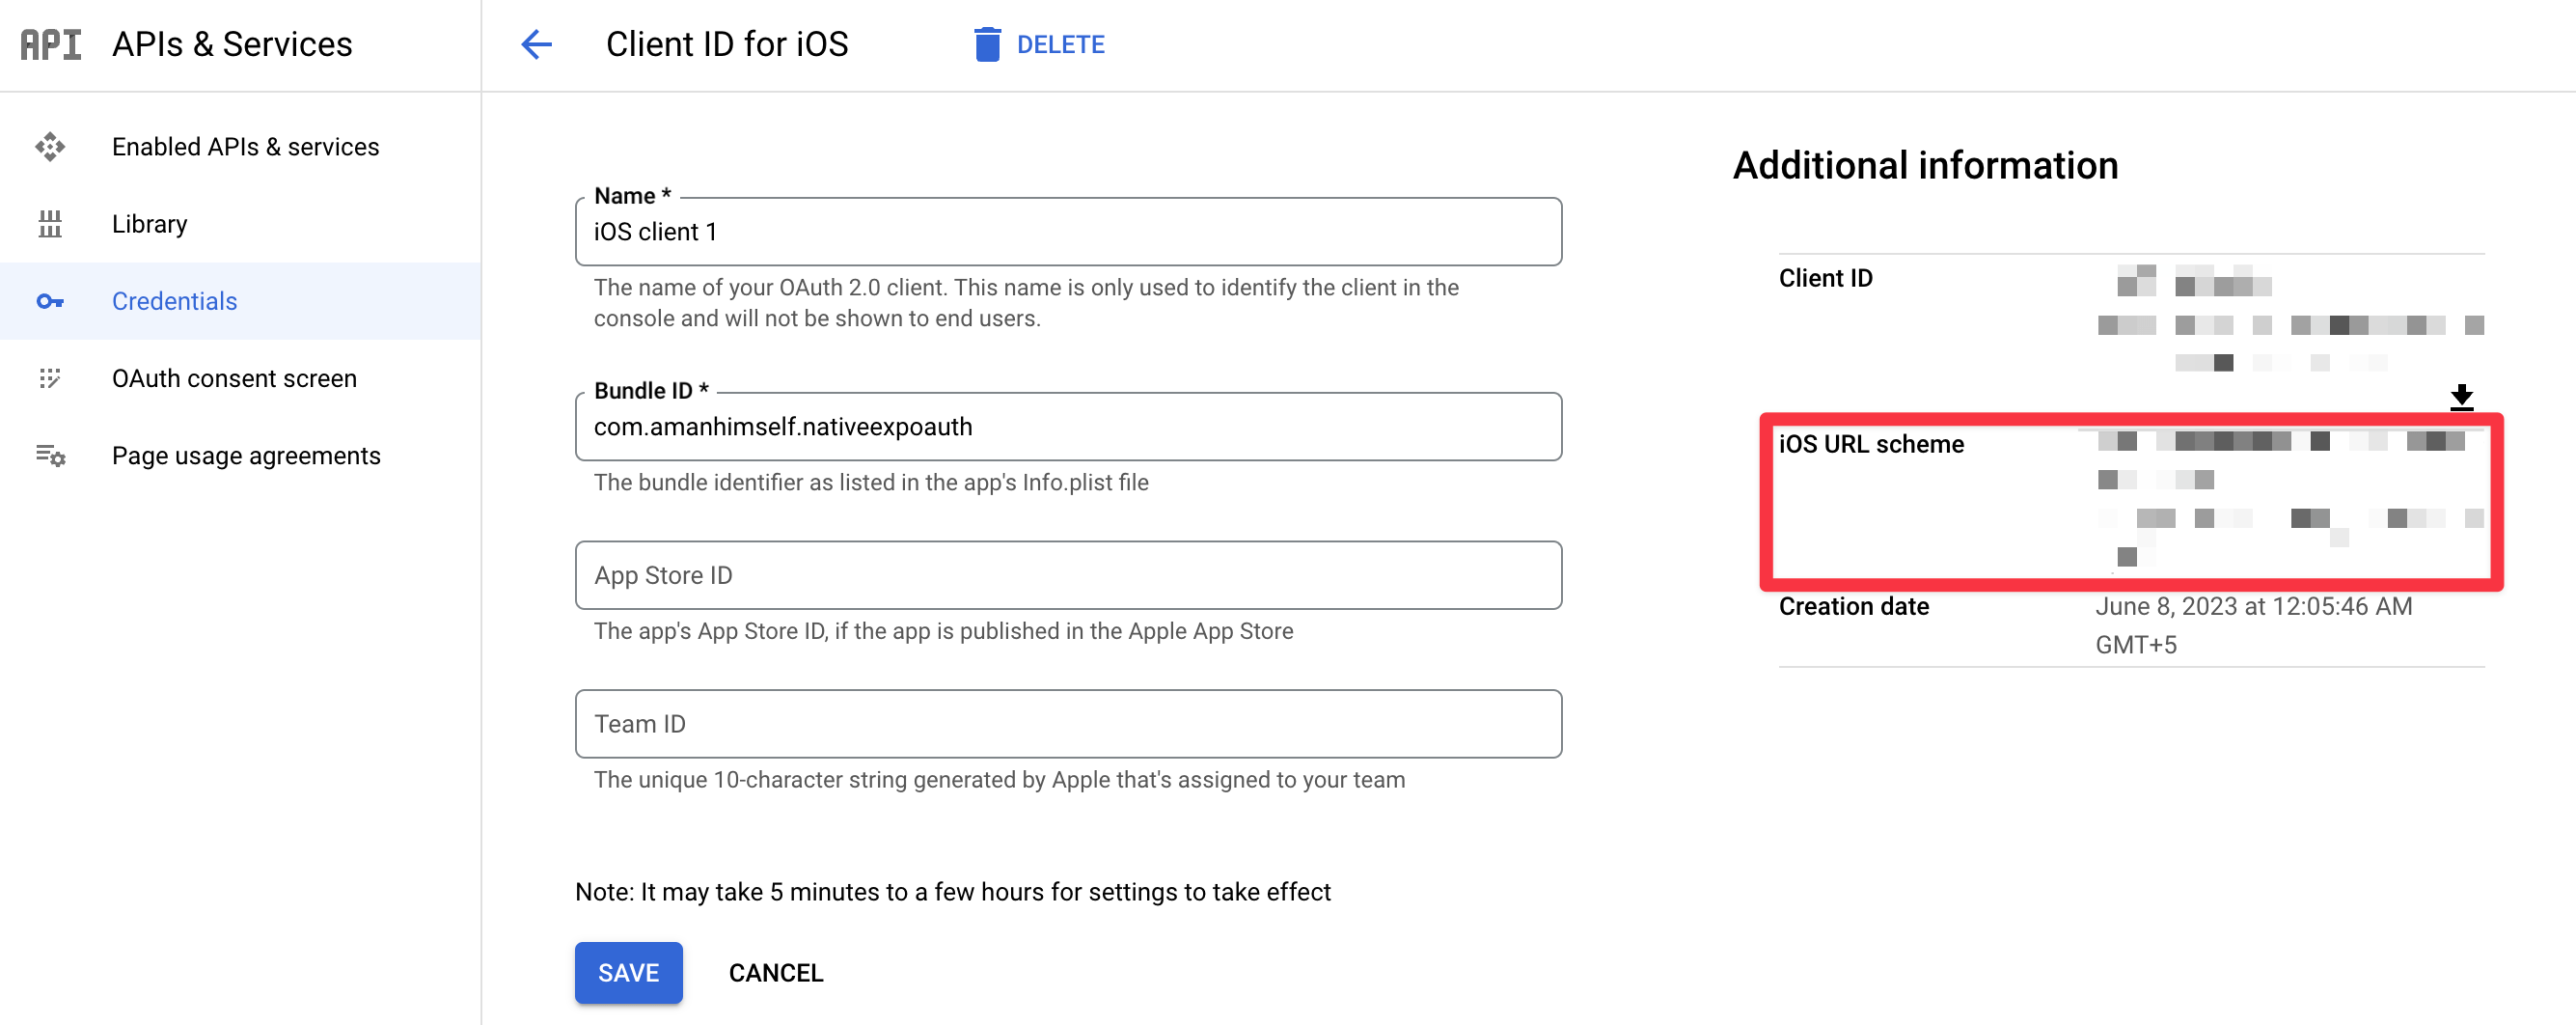Click the OAuth 2.0 client name description

tap(1026, 302)
